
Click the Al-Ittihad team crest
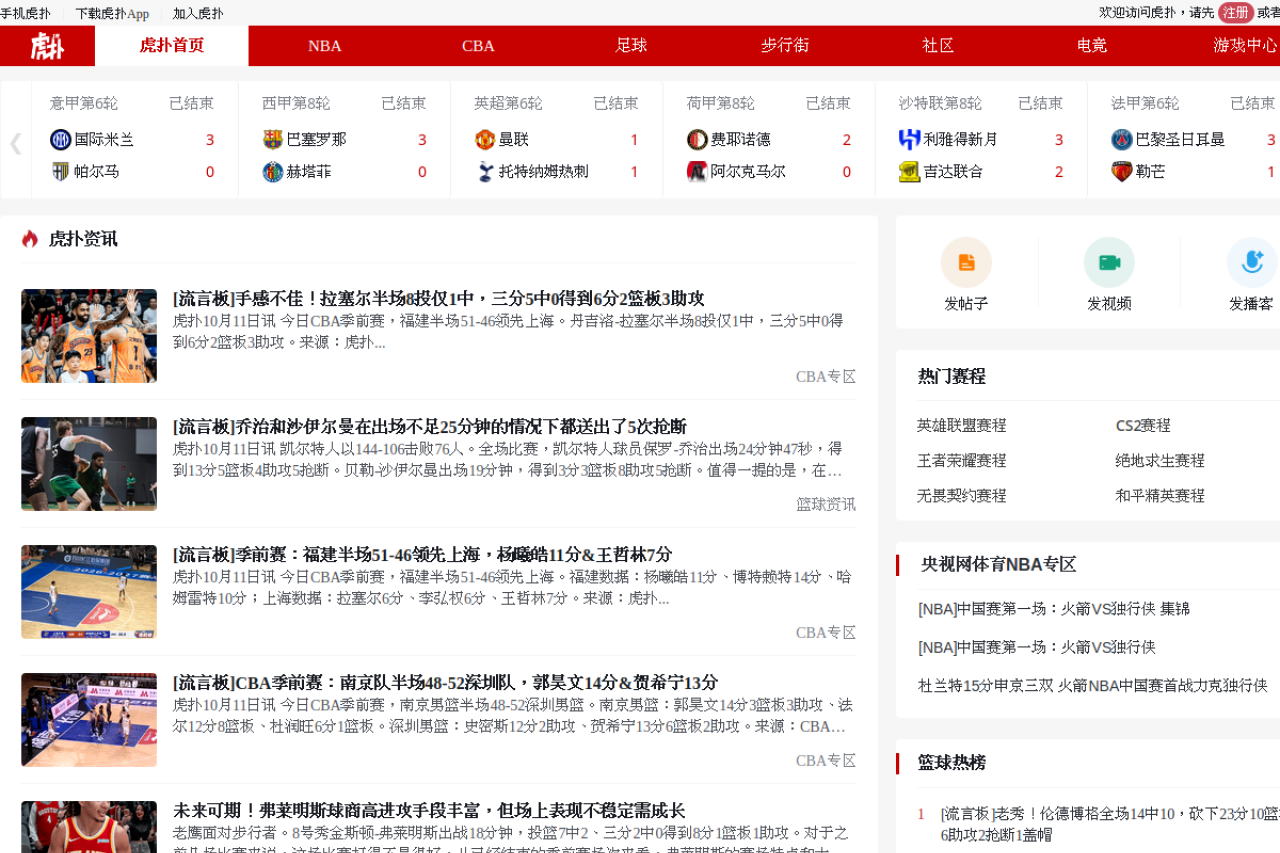(x=909, y=171)
